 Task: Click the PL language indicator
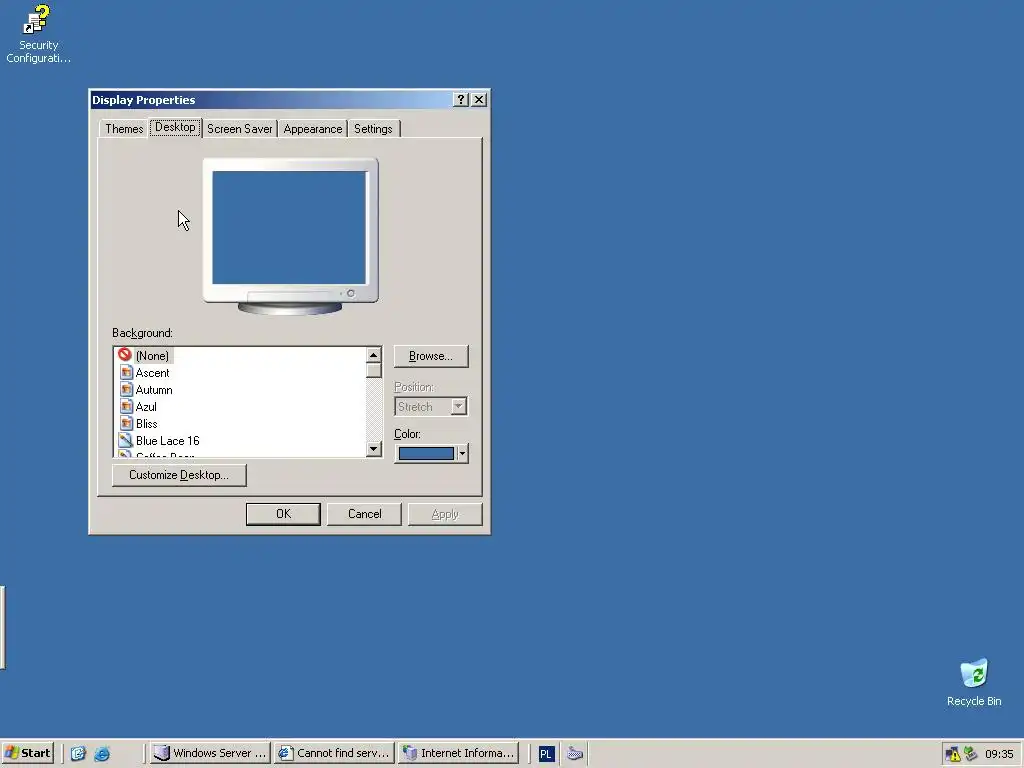tap(546, 754)
